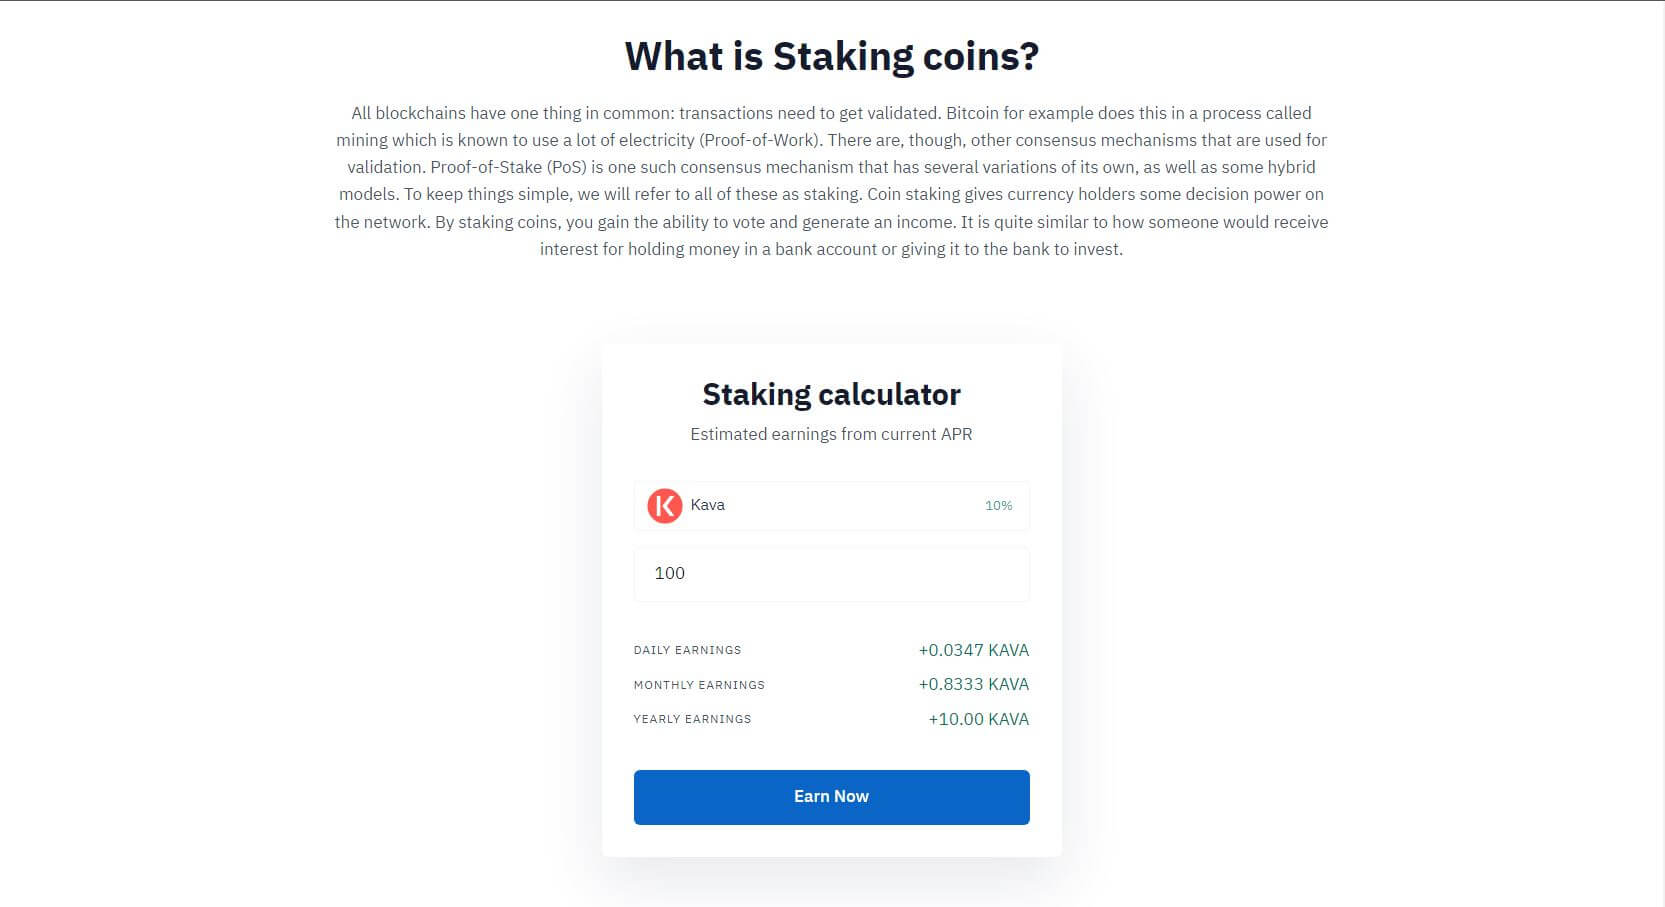The image size is (1665, 907).
Task: Click the Daily Earnings label
Action: 687,650
